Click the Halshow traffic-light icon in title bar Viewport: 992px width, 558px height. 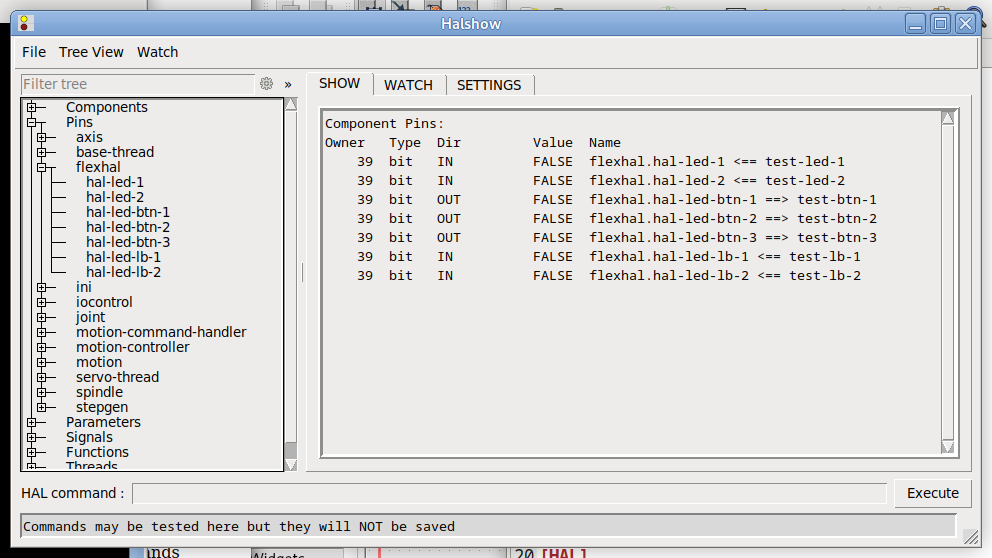(x=25, y=23)
